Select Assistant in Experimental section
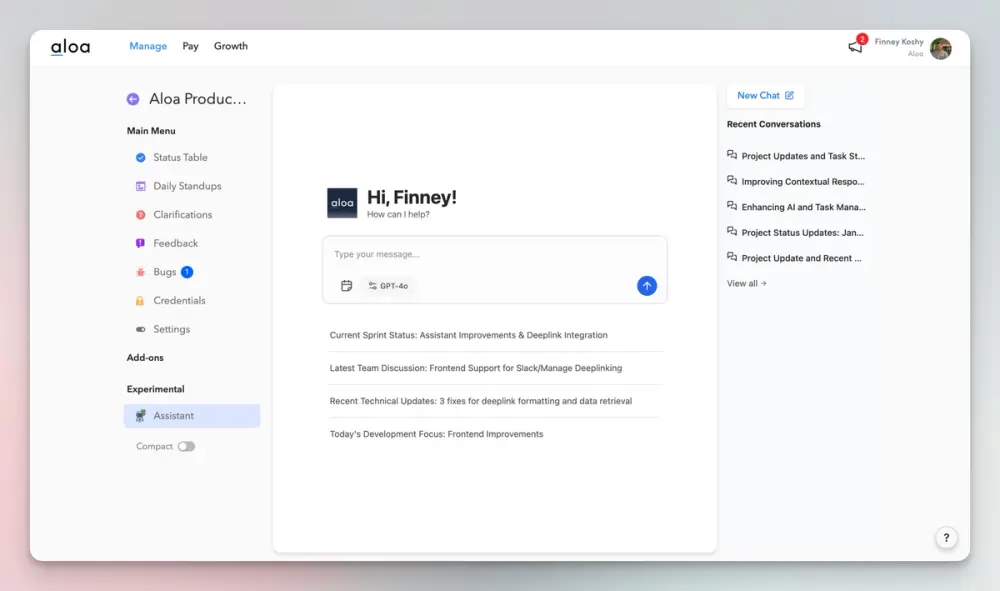 pyautogui.click(x=192, y=416)
